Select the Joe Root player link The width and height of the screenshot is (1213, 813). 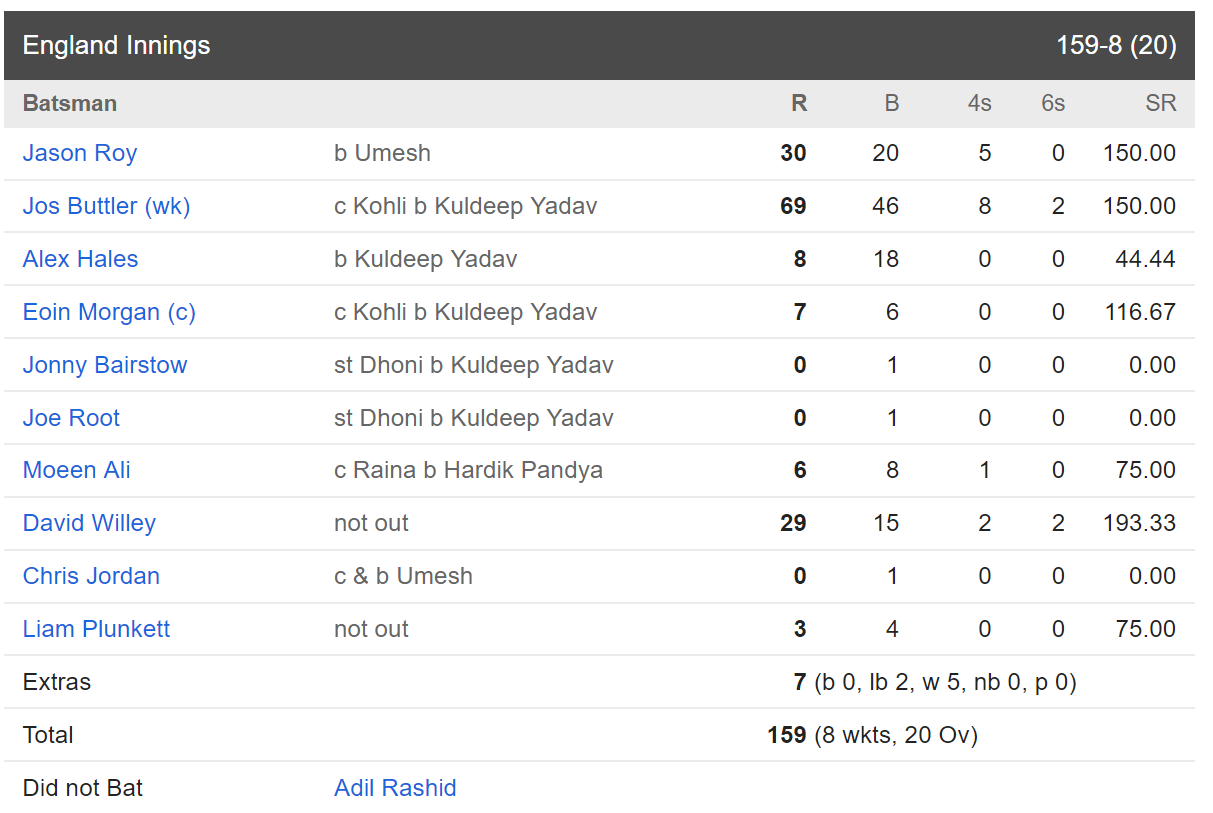71,418
